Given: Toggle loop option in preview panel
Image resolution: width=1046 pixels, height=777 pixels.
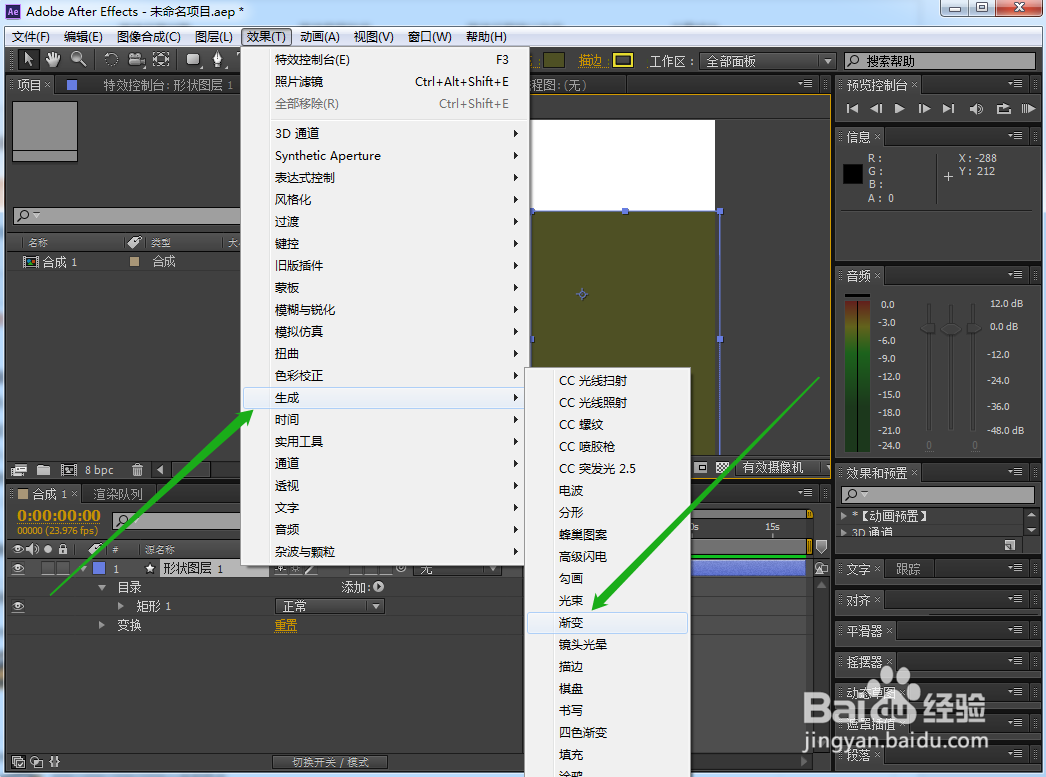Looking at the screenshot, I should coord(1003,109).
